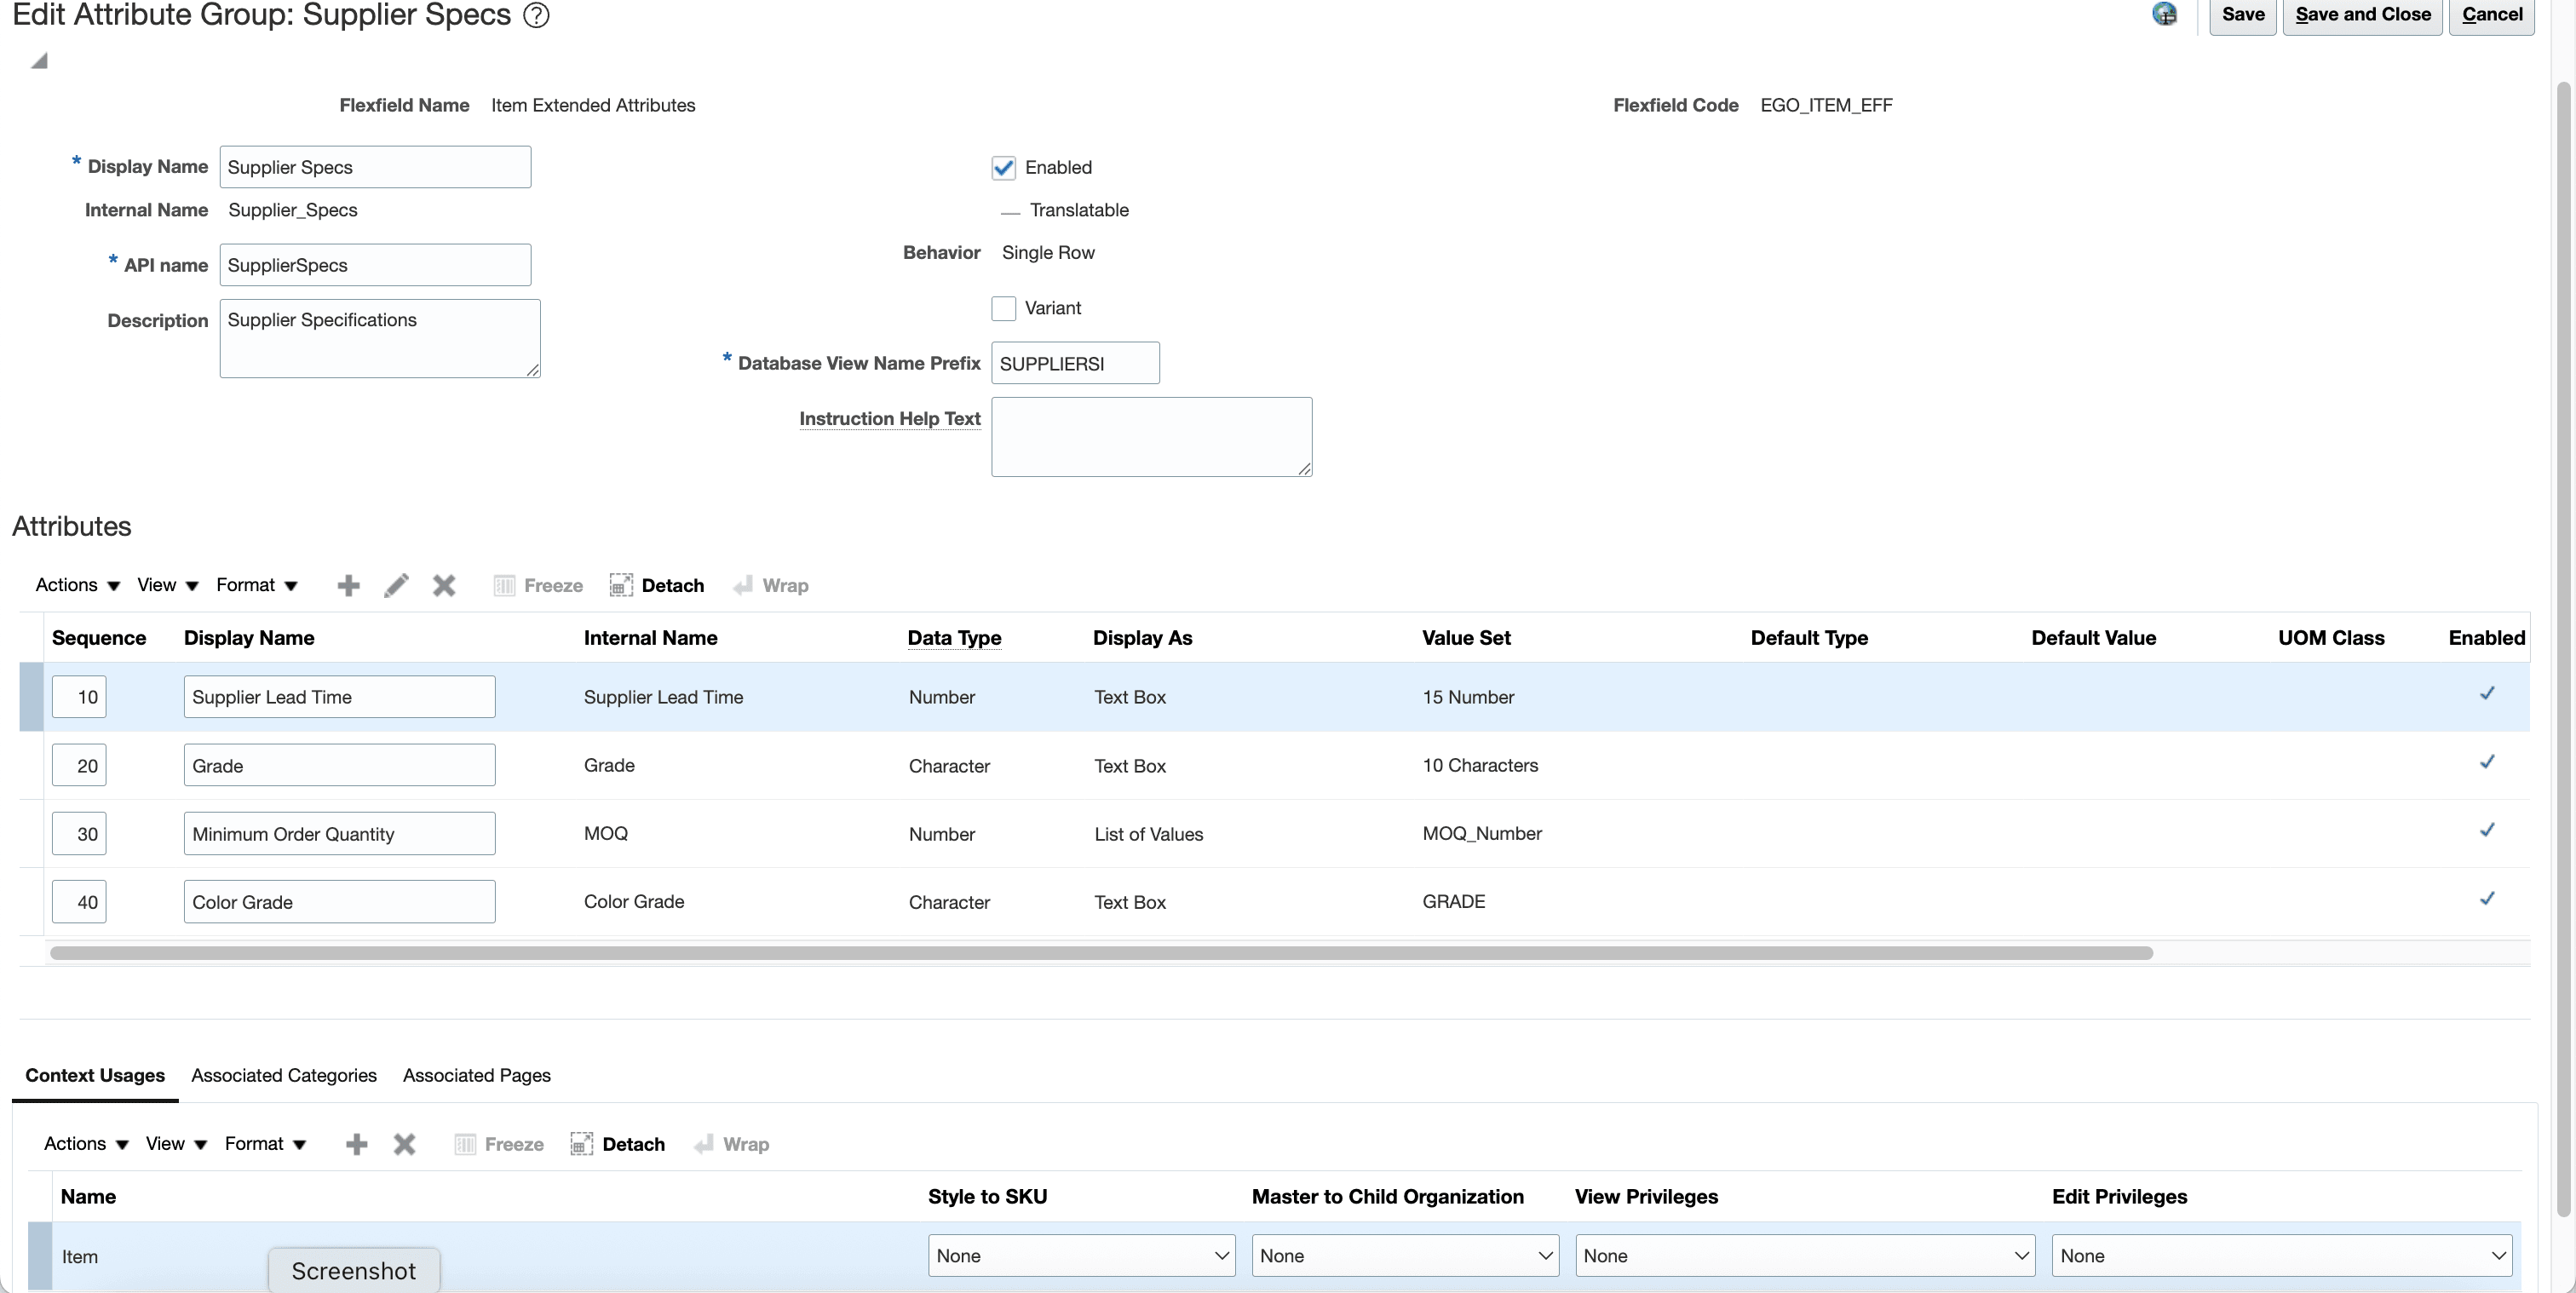Switch to the Associated Pages tab
Image resolution: width=2576 pixels, height=1293 pixels.
pyautogui.click(x=477, y=1076)
